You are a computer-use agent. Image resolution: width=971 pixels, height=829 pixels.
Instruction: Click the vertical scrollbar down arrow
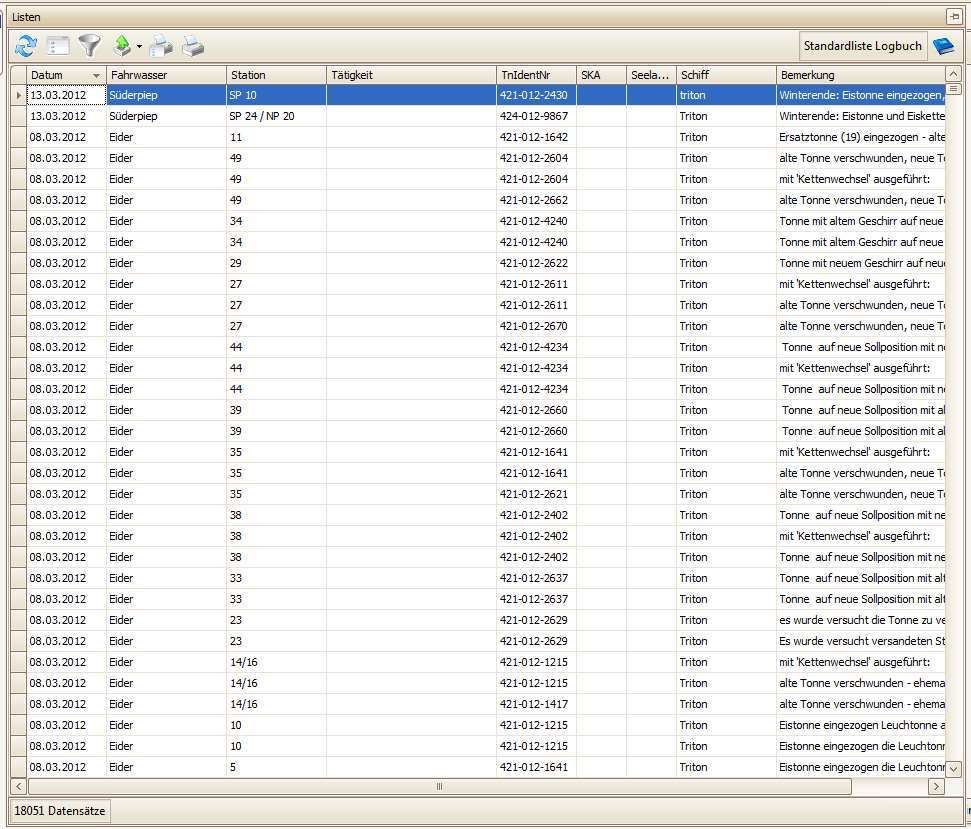[x=953, y=769]
